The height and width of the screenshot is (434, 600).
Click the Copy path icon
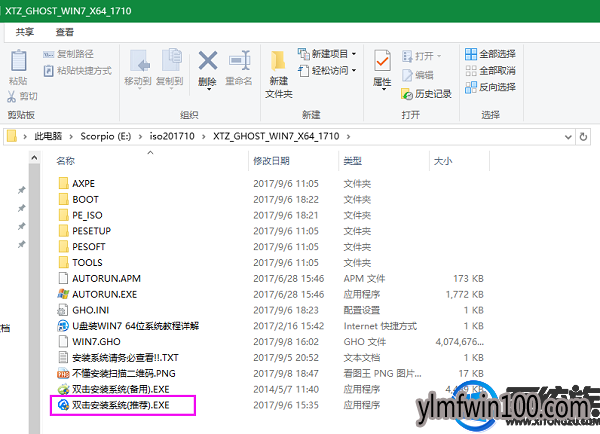[48, 54]
